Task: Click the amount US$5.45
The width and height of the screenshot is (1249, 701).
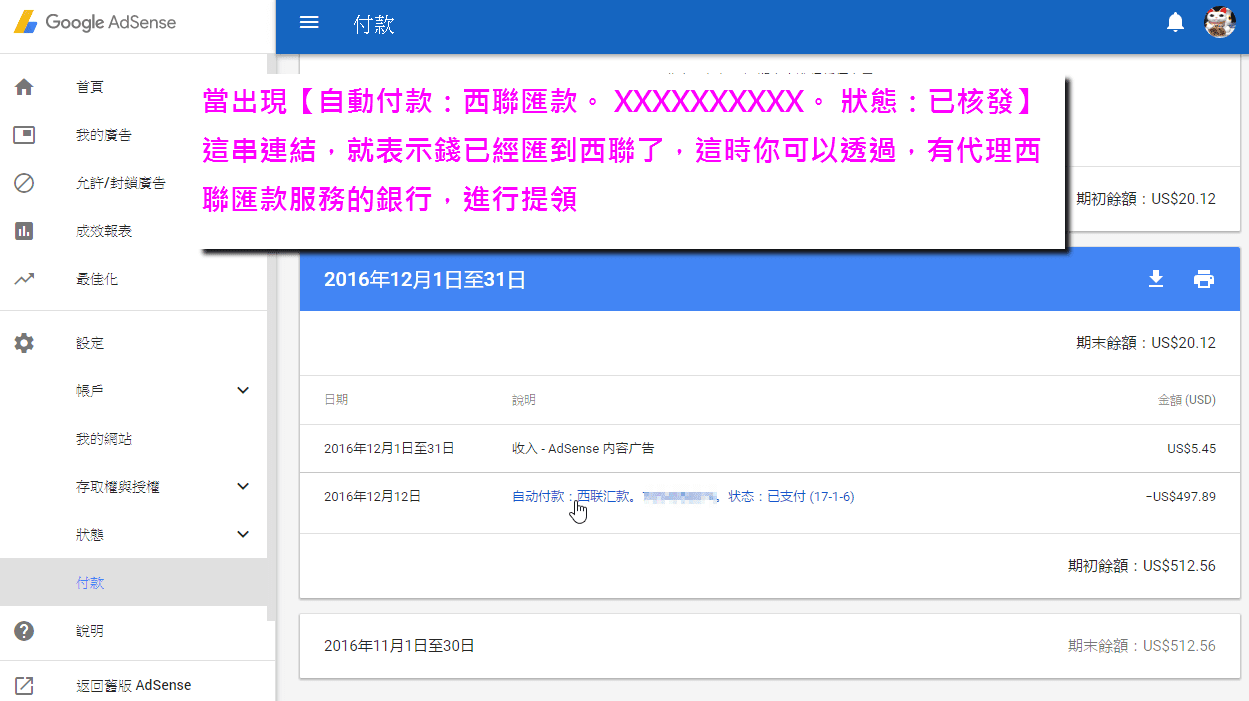Action: [1191, 448]
